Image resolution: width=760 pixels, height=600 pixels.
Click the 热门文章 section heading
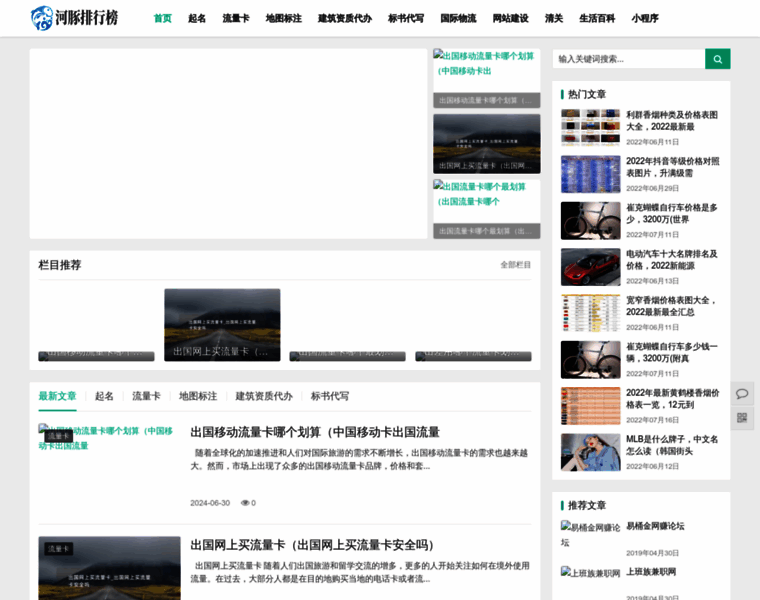(586, 94)
